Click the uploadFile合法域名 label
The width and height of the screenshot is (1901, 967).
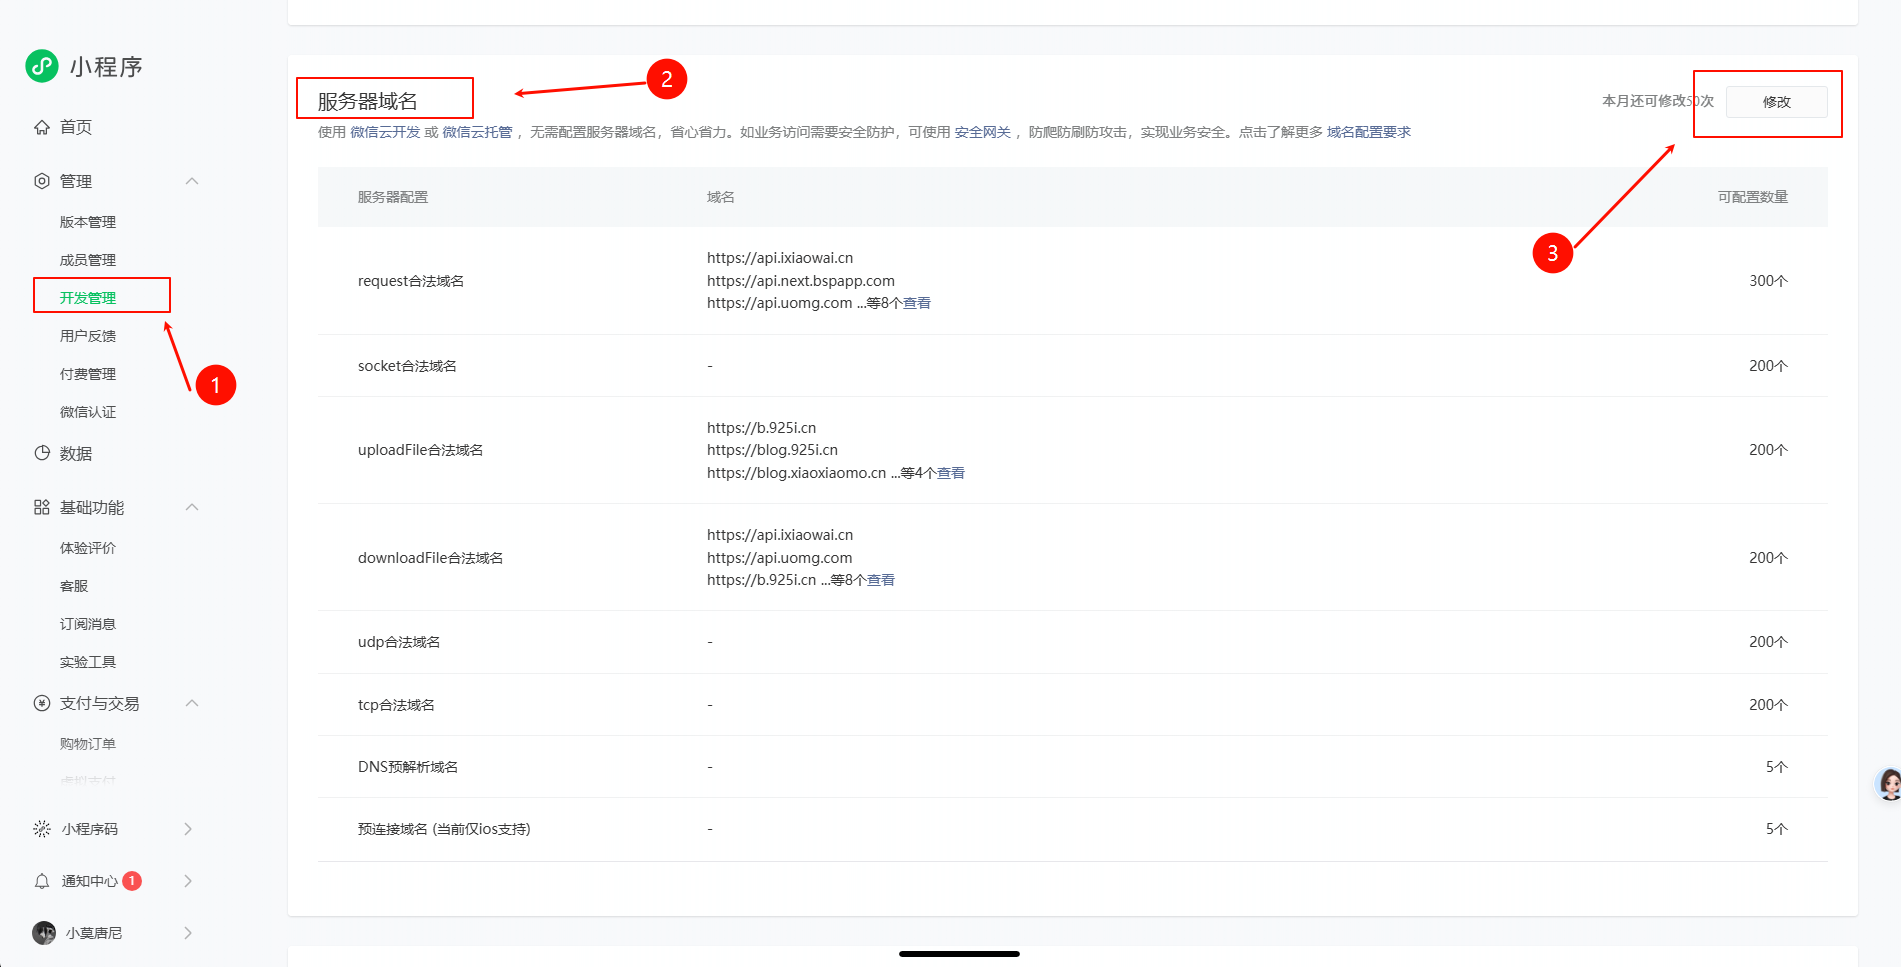pyautogui.click(x=420, y=450)
